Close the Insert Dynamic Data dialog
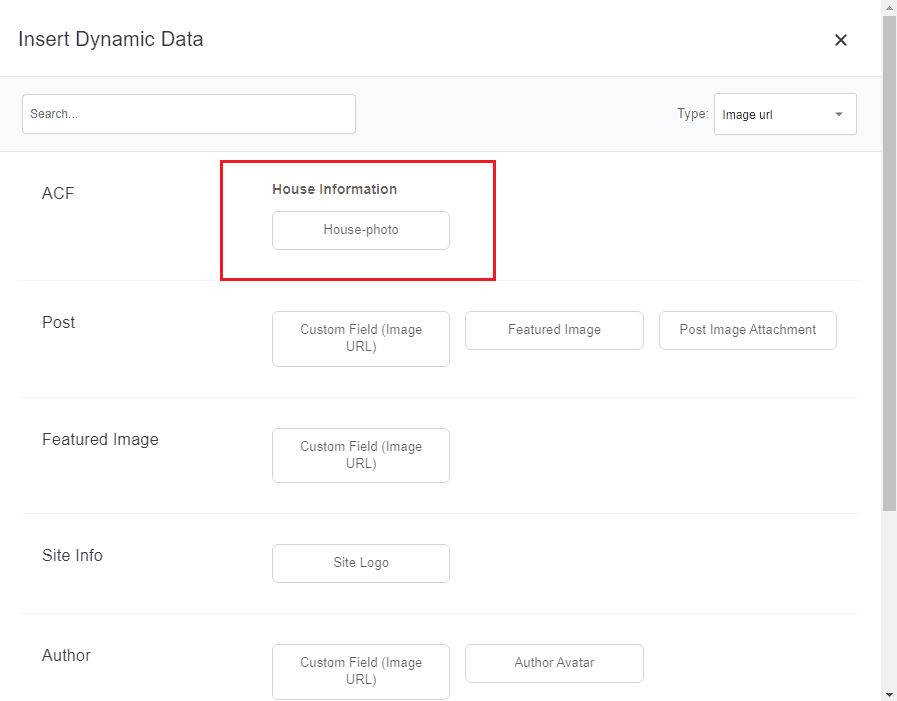The width and height of the screenshot is (897, 701). point(840,40)
